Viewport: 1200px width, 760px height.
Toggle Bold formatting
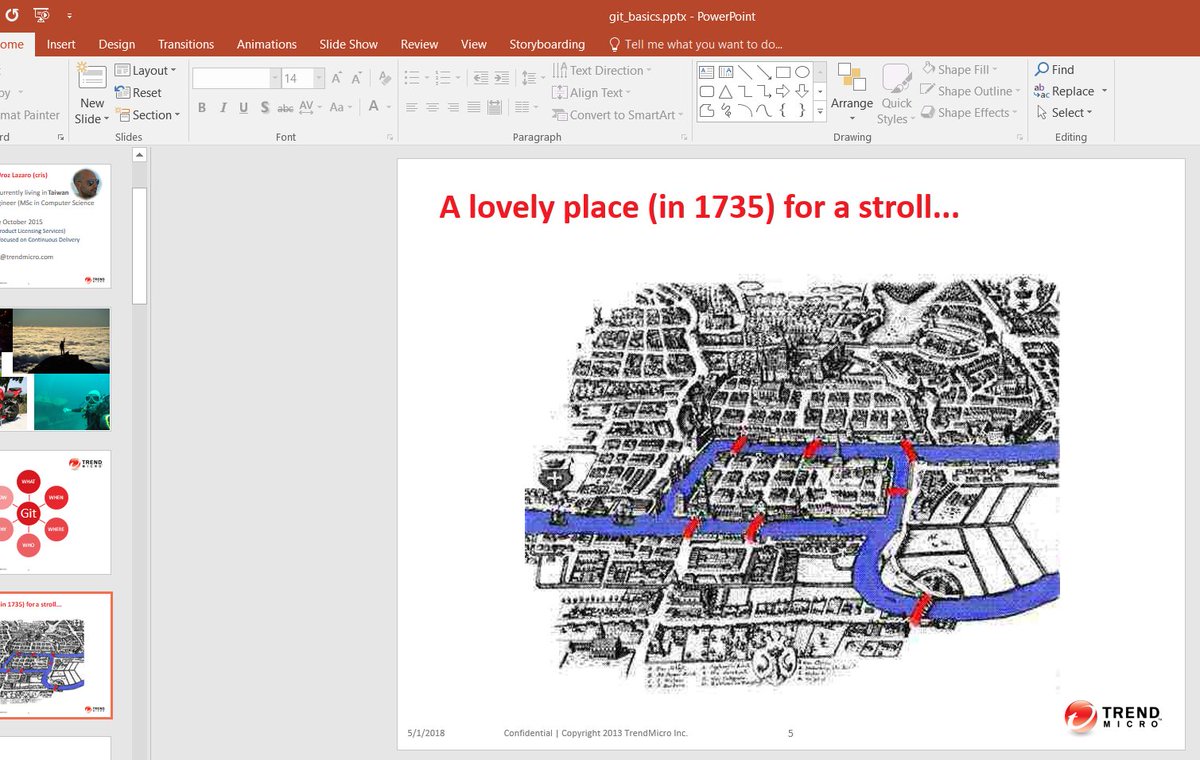(x=202, y=107)
